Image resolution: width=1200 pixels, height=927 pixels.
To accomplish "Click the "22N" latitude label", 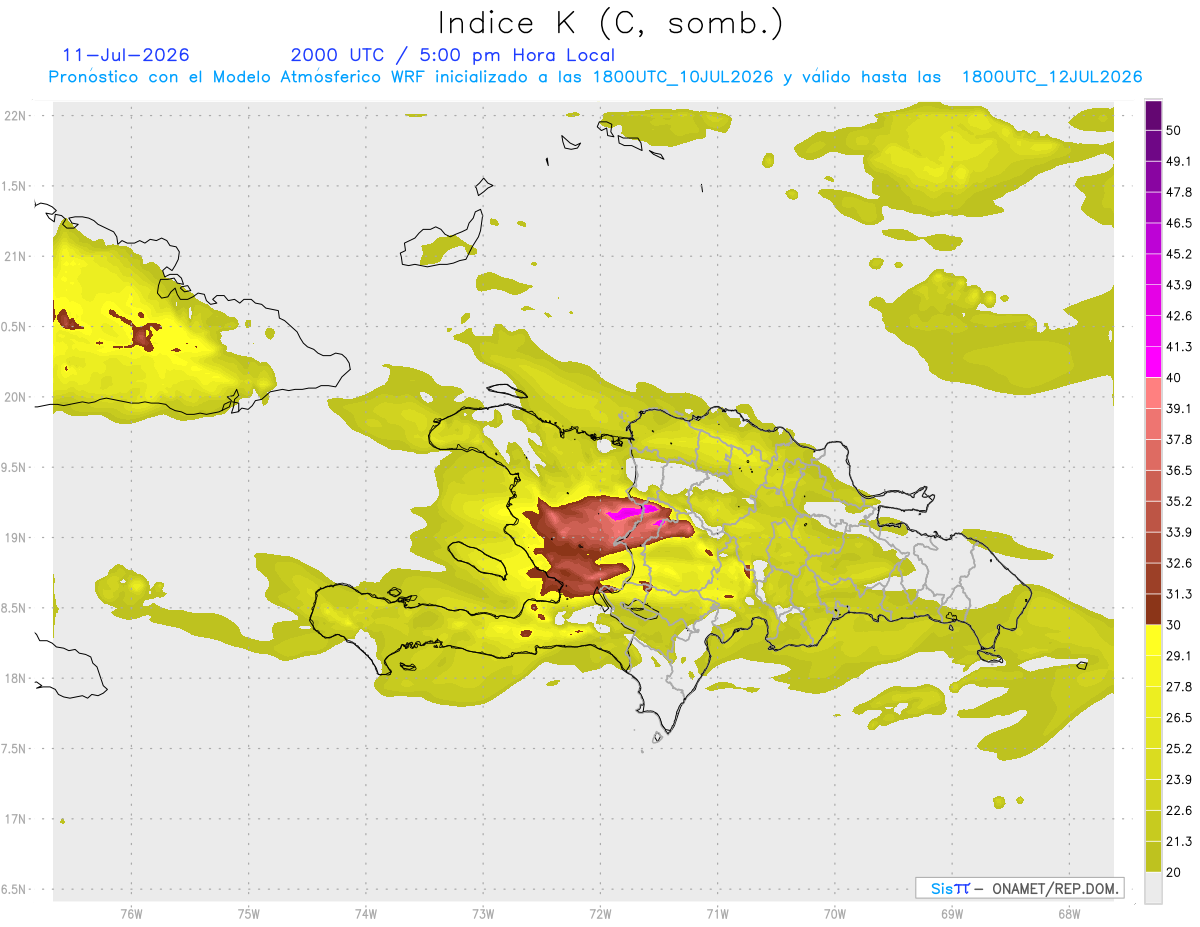I will (x=15, y=115).
